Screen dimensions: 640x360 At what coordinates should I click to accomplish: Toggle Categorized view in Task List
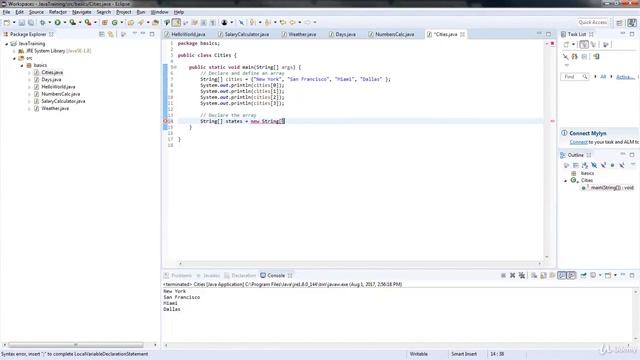(x=584, y=44)
